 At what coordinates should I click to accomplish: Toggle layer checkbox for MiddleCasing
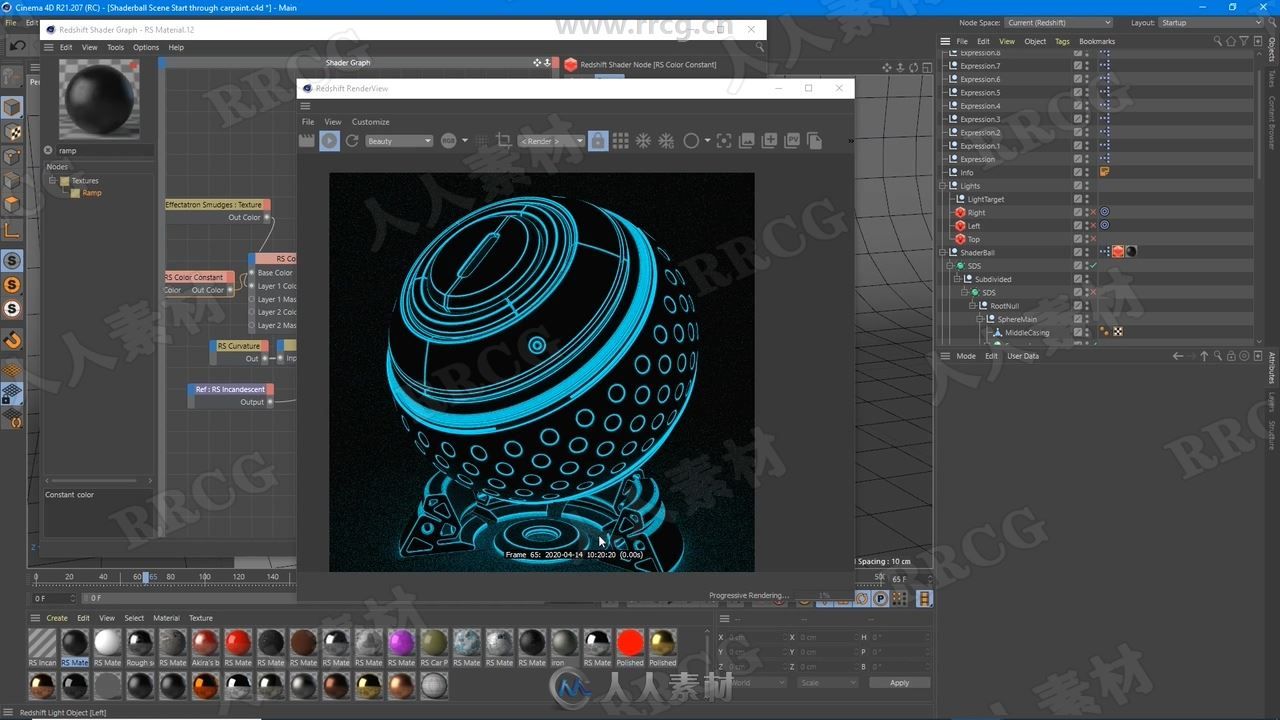click(1078, 332)
